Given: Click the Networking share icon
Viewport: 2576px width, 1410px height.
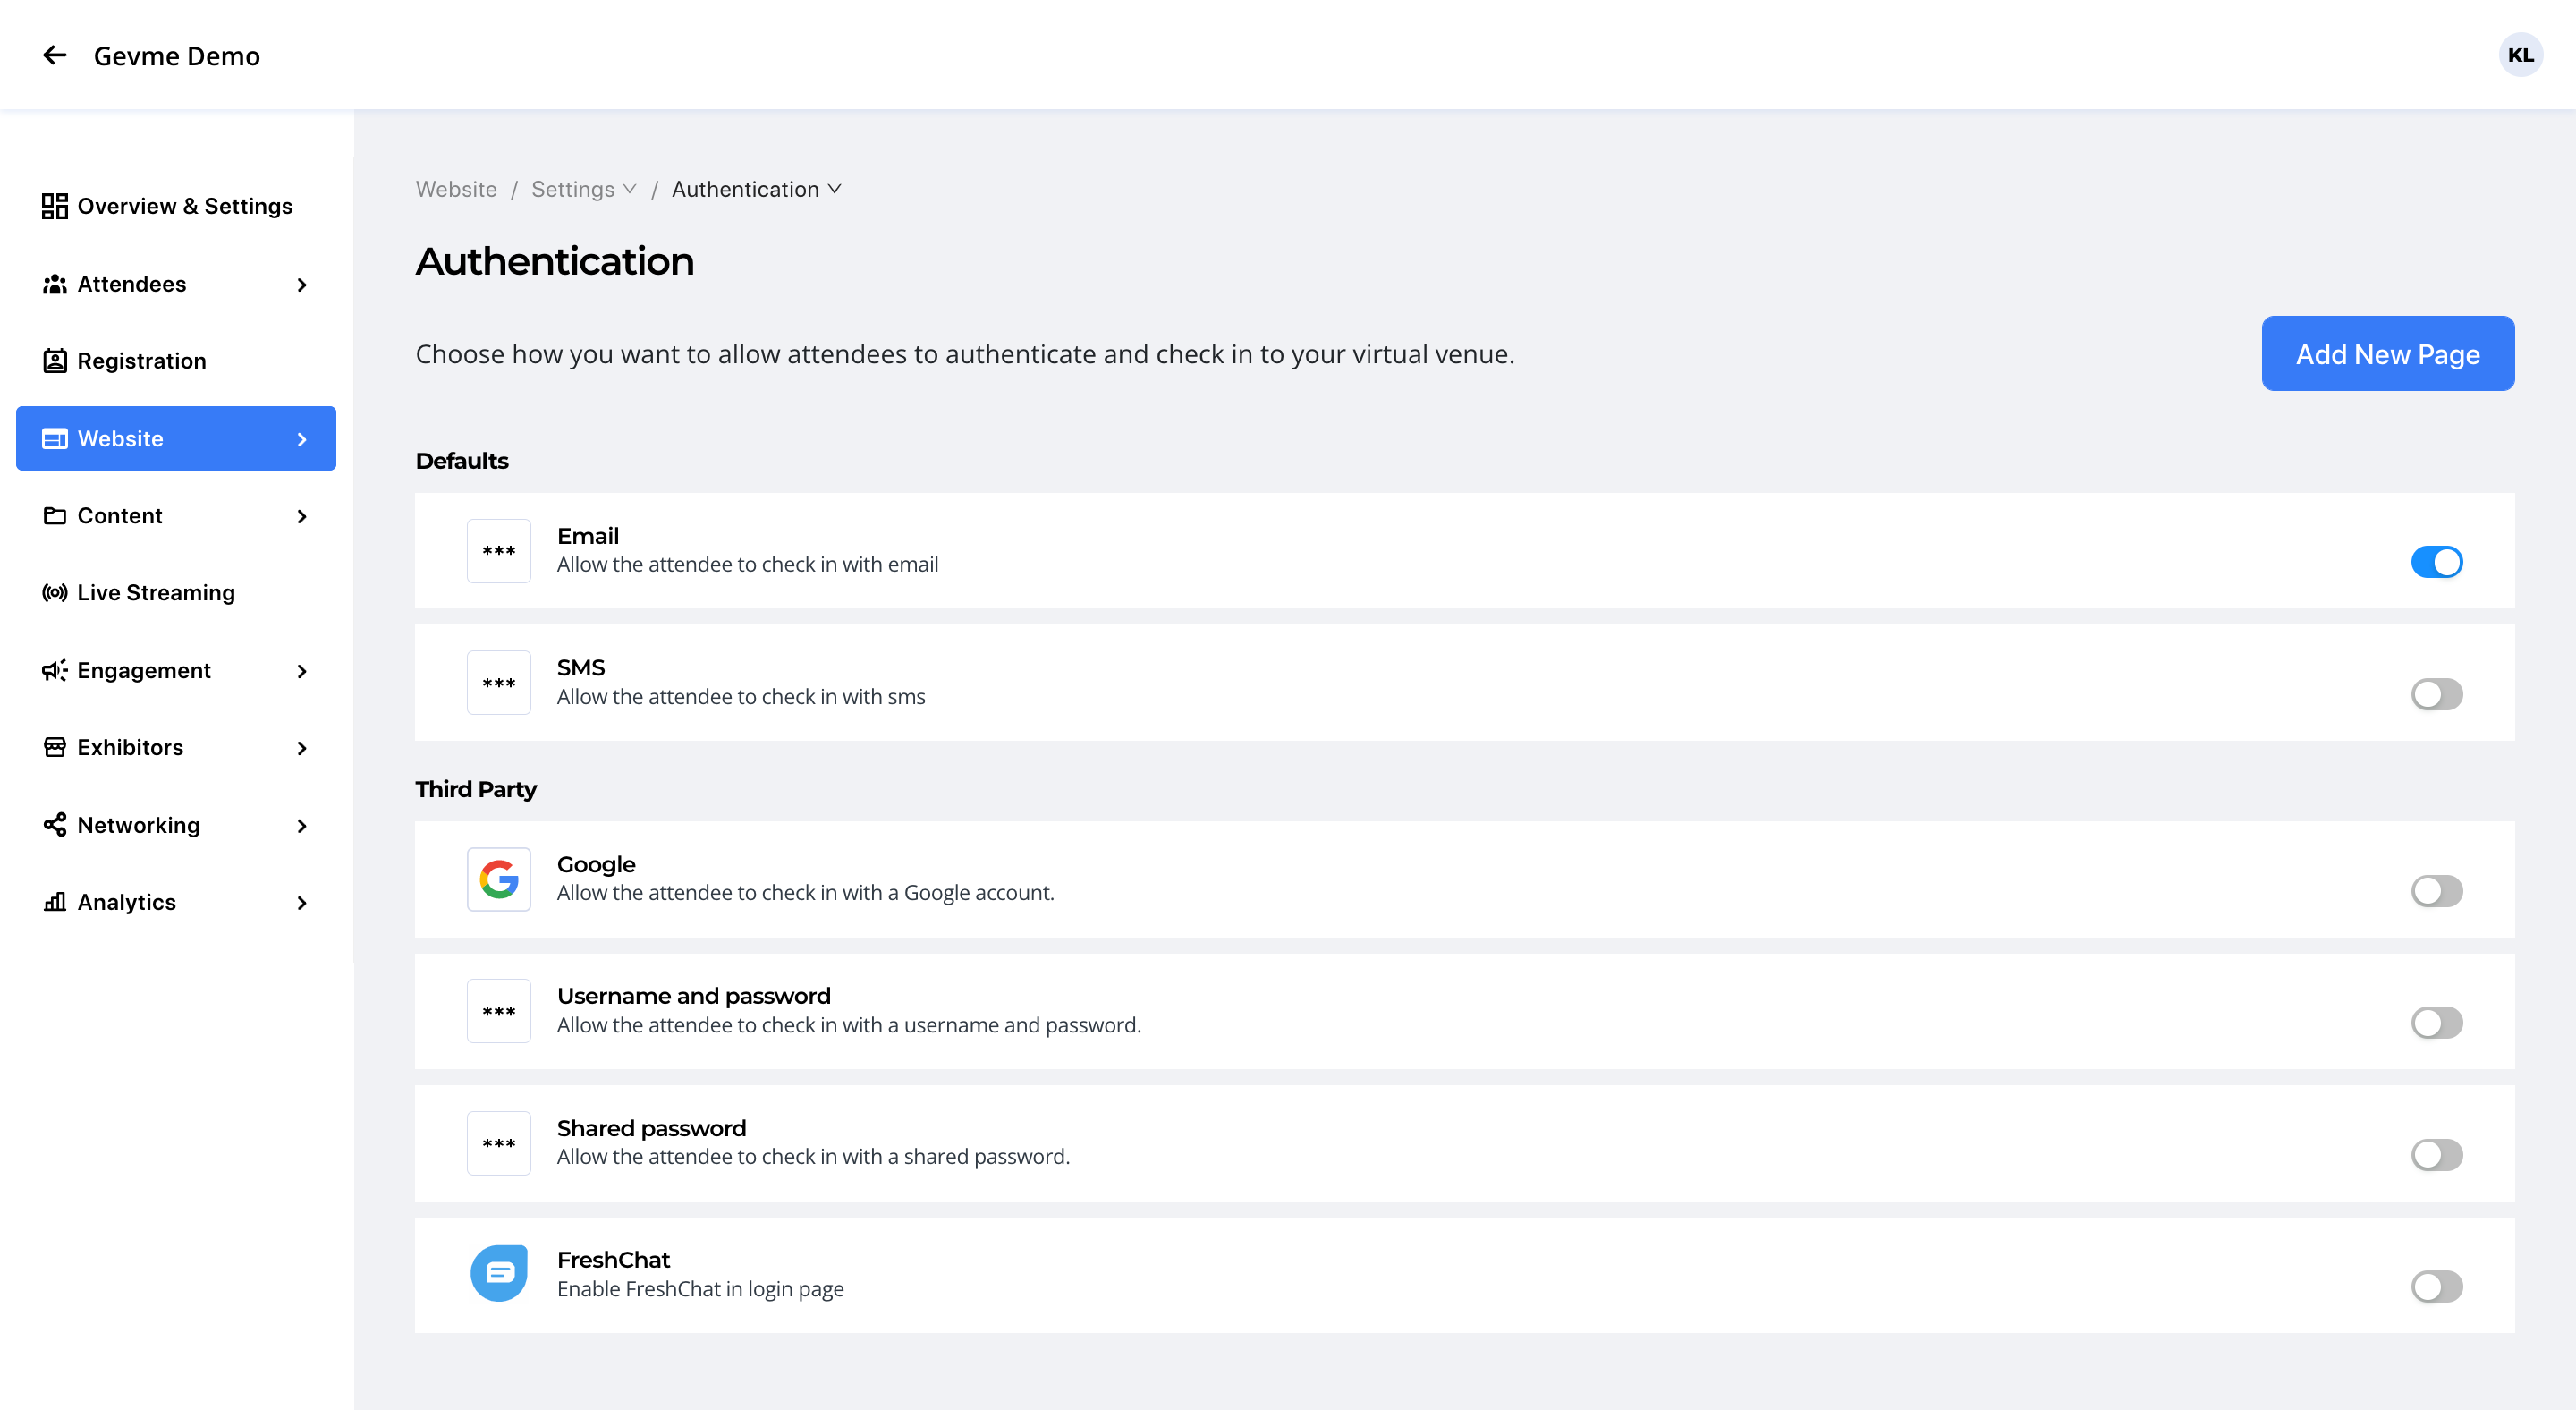Looking at the screenshot, I should click(54, 825).
